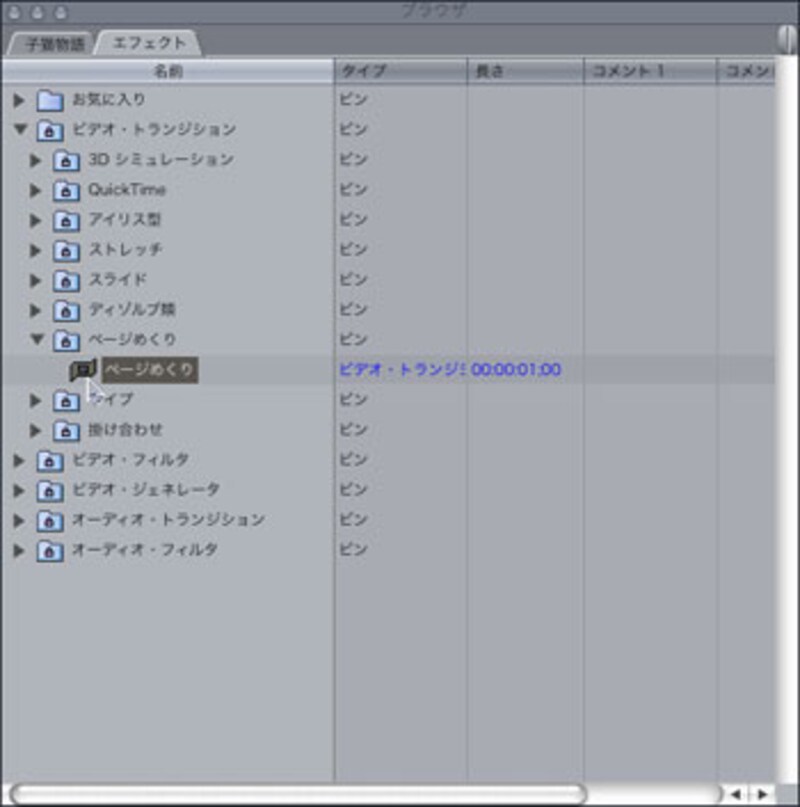This screenshot has width=800, height=807.
Task: Click the 3D シミュレーション bin icon
Action: pos(66,161)
